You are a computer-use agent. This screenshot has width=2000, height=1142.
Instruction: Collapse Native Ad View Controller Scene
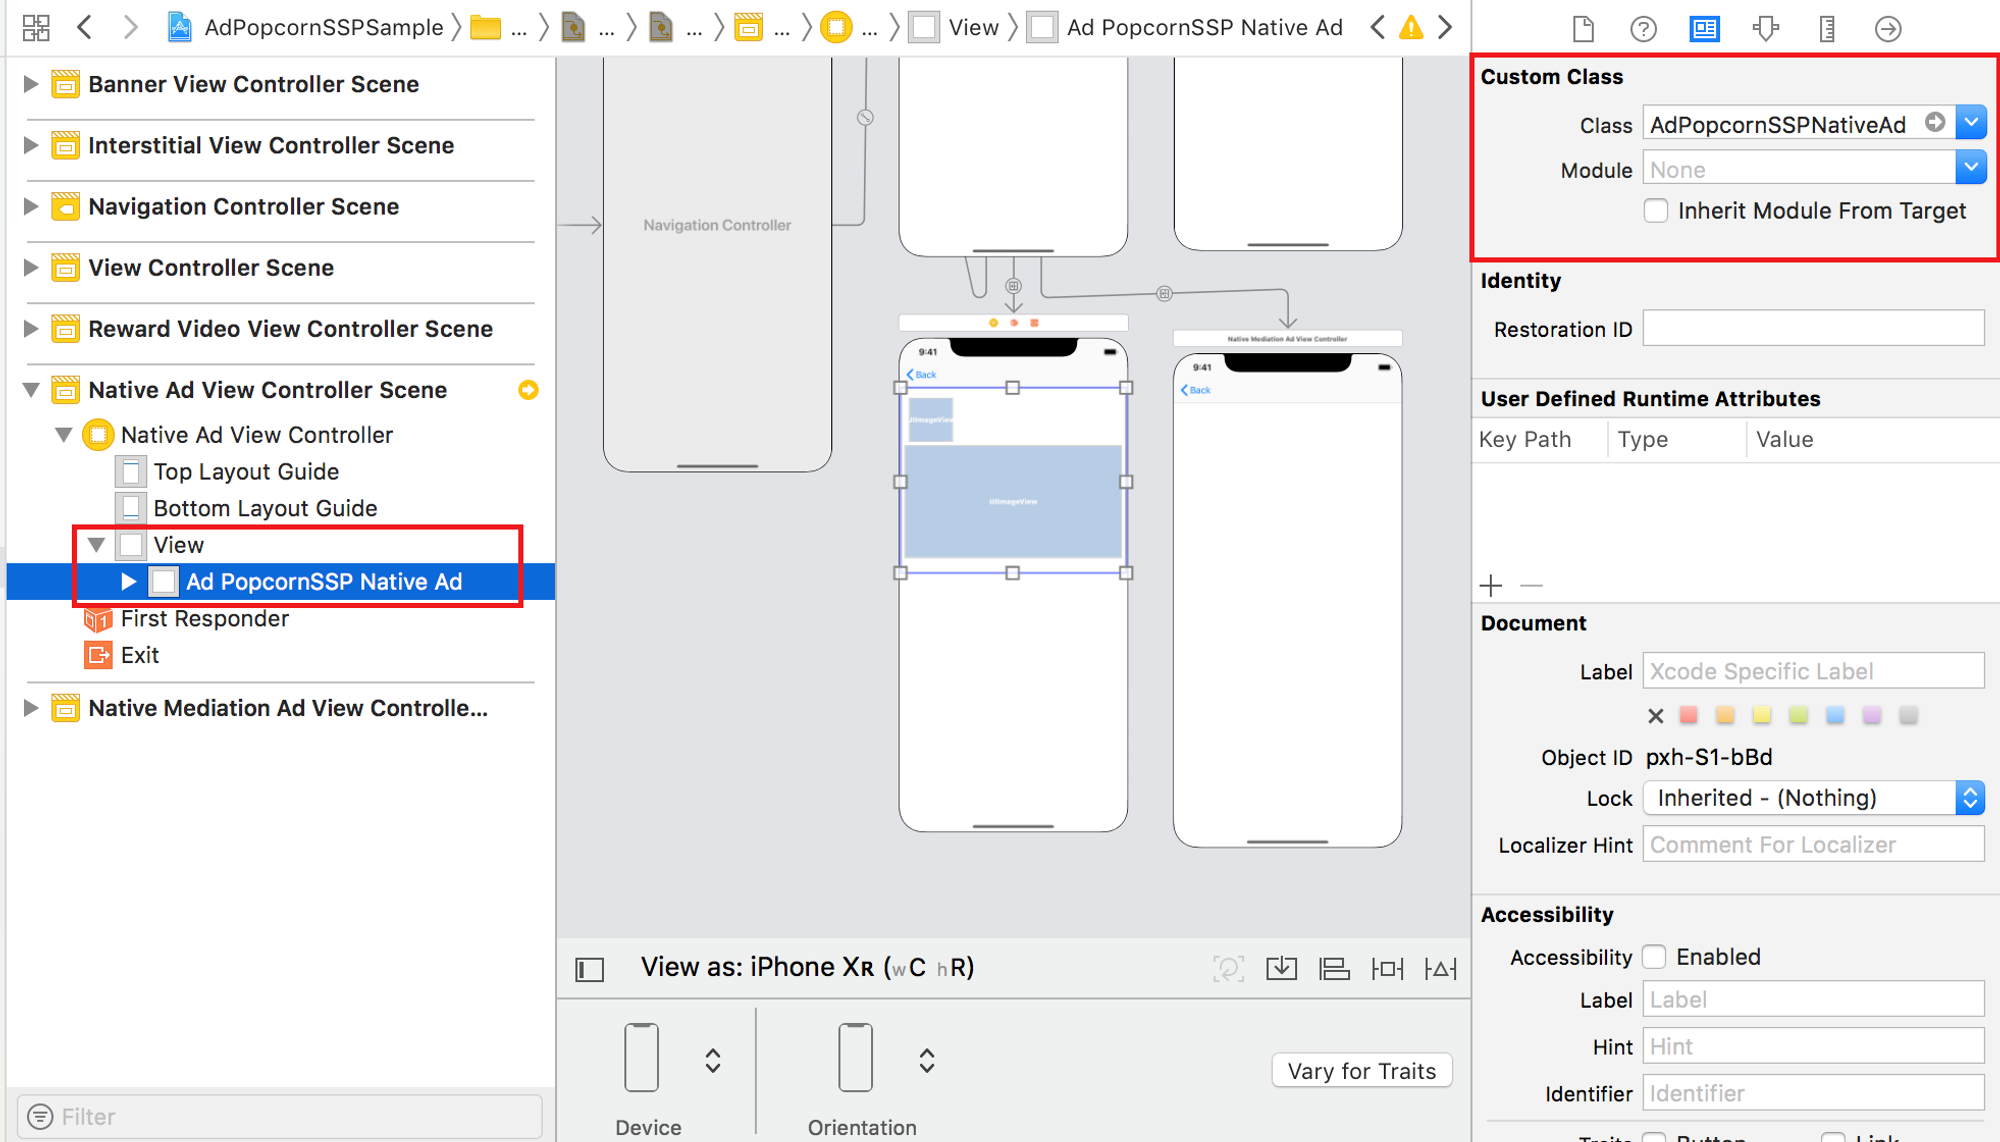31,390
